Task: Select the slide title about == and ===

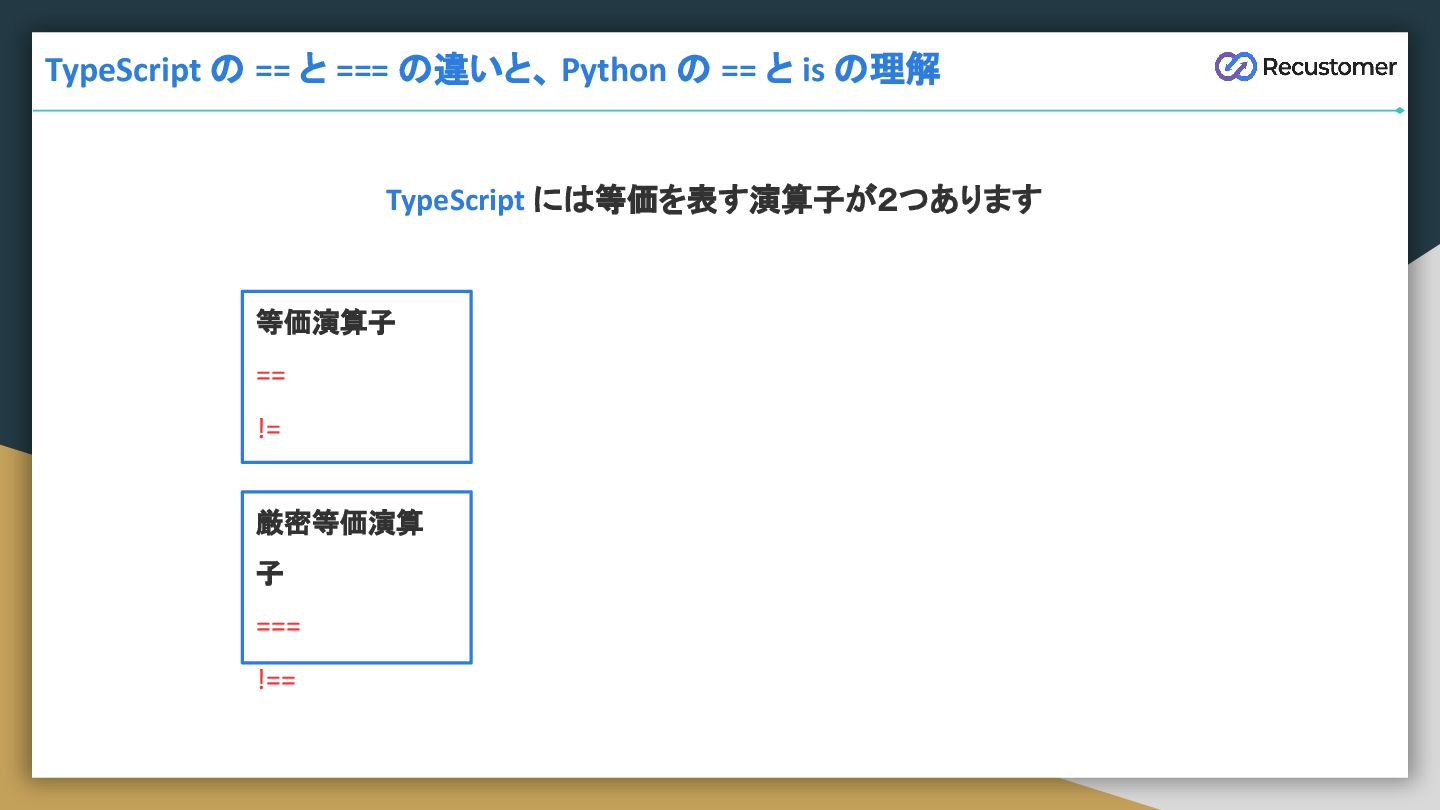Action: (x=492, y=70)
